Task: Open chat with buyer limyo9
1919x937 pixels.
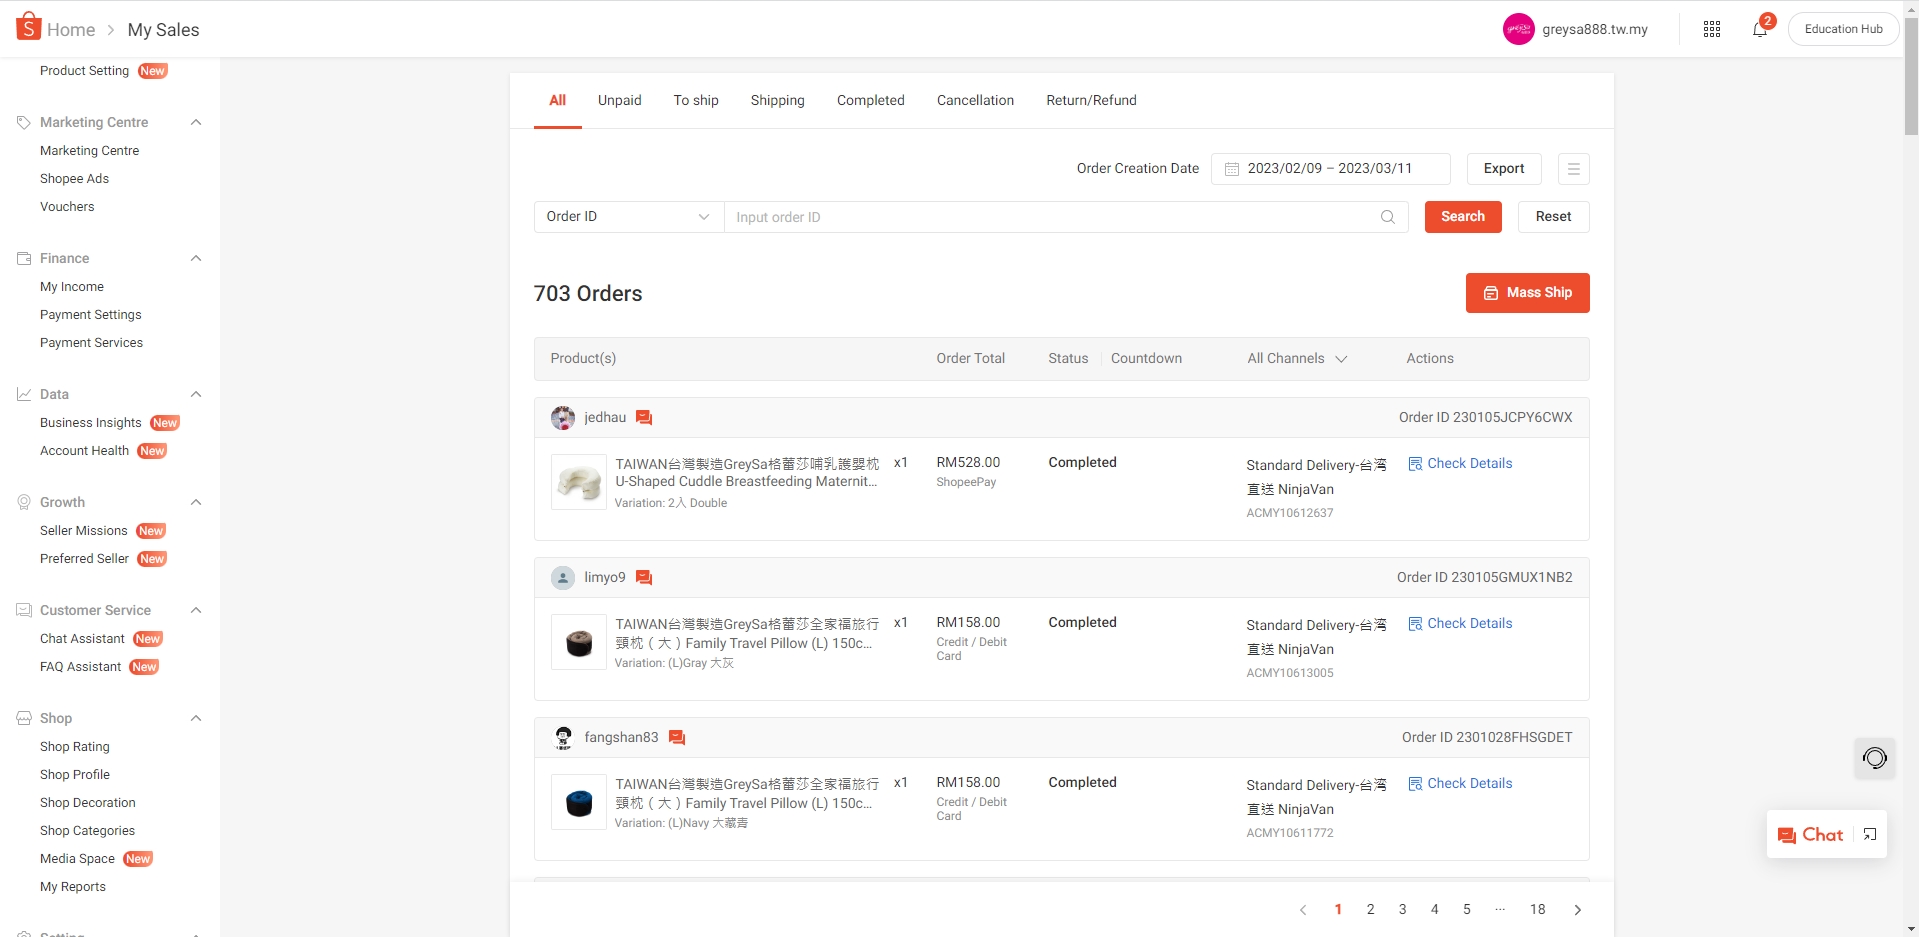Action: tap(644, 578)
